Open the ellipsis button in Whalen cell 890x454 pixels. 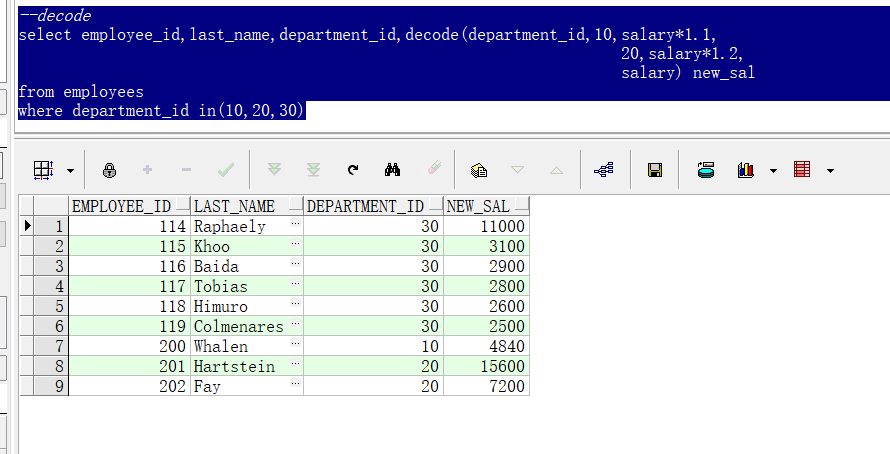[295, 343]
